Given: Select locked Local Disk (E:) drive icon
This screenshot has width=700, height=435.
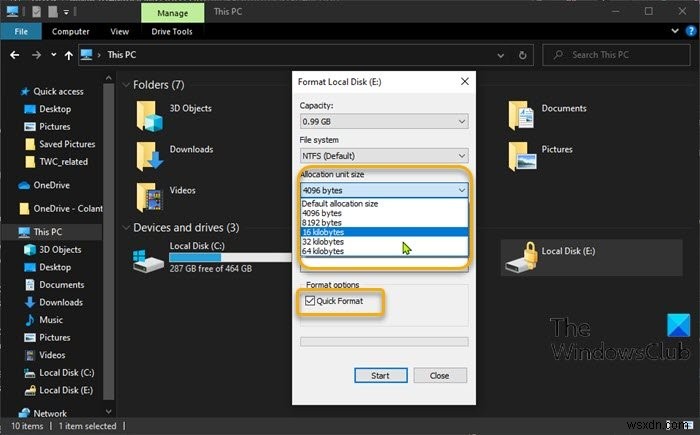Looking at the screenshot, I should (521, 257).
